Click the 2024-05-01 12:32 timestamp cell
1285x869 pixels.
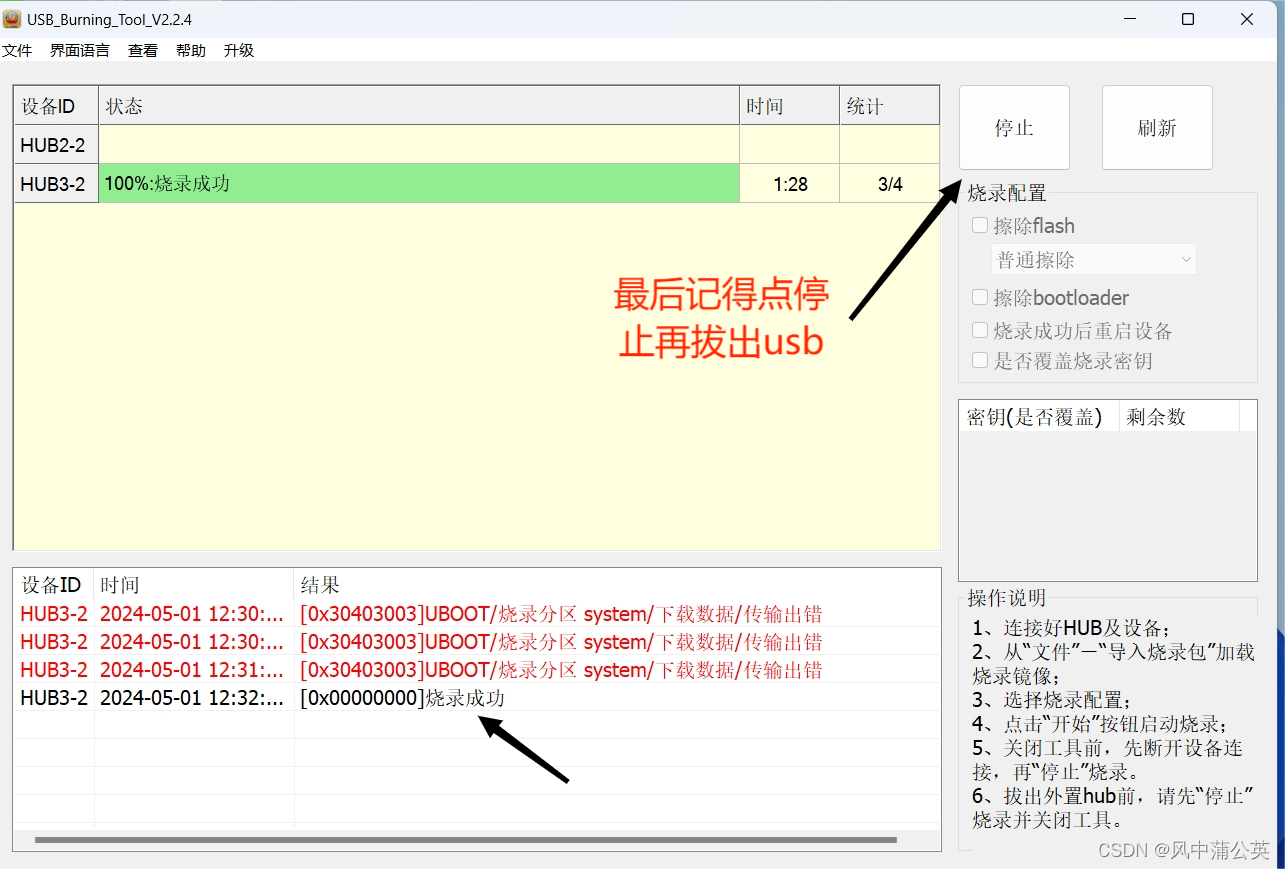(192, 698)
